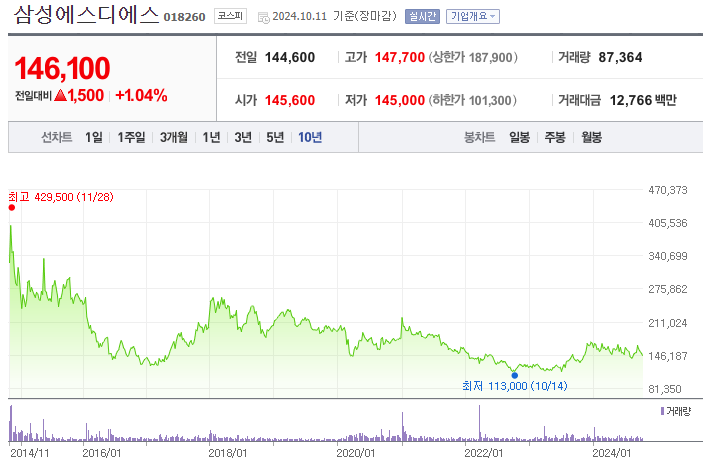703x473 pixels.
Task: Click the purple 거래량 volume legend
Action: (676, 411)
